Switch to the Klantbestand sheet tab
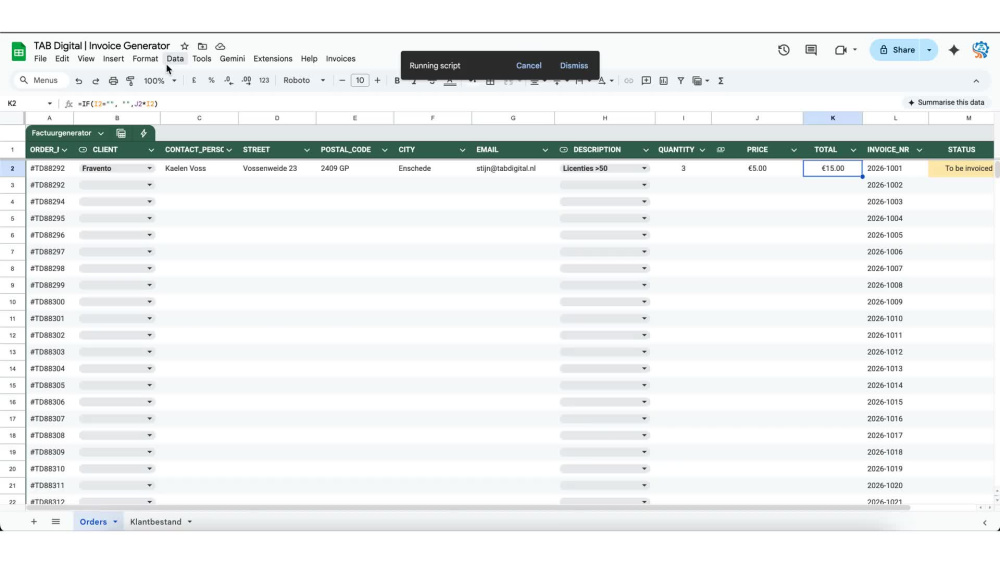Screen dimensions: 1000x563 point(156,522)
